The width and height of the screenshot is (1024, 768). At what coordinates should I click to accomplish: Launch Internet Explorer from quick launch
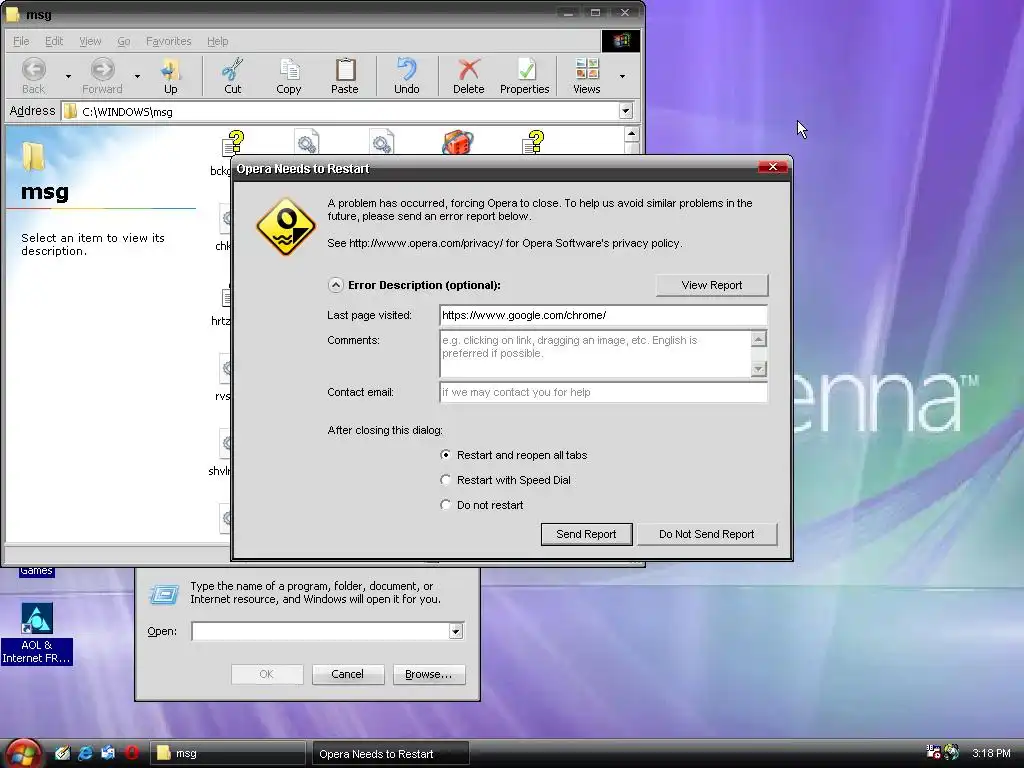pos(85,753)
